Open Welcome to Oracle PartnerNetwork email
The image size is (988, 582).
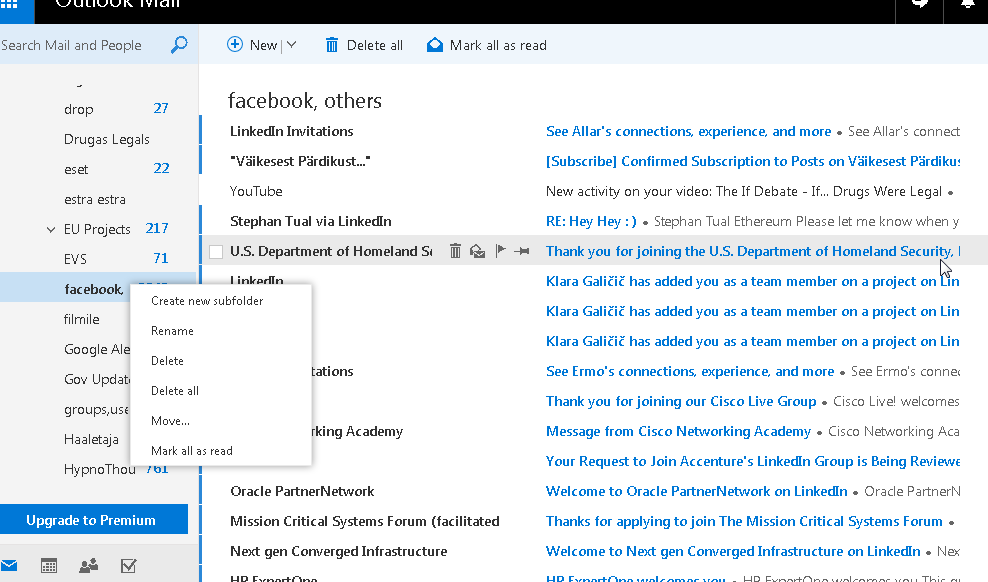(696, 491)
